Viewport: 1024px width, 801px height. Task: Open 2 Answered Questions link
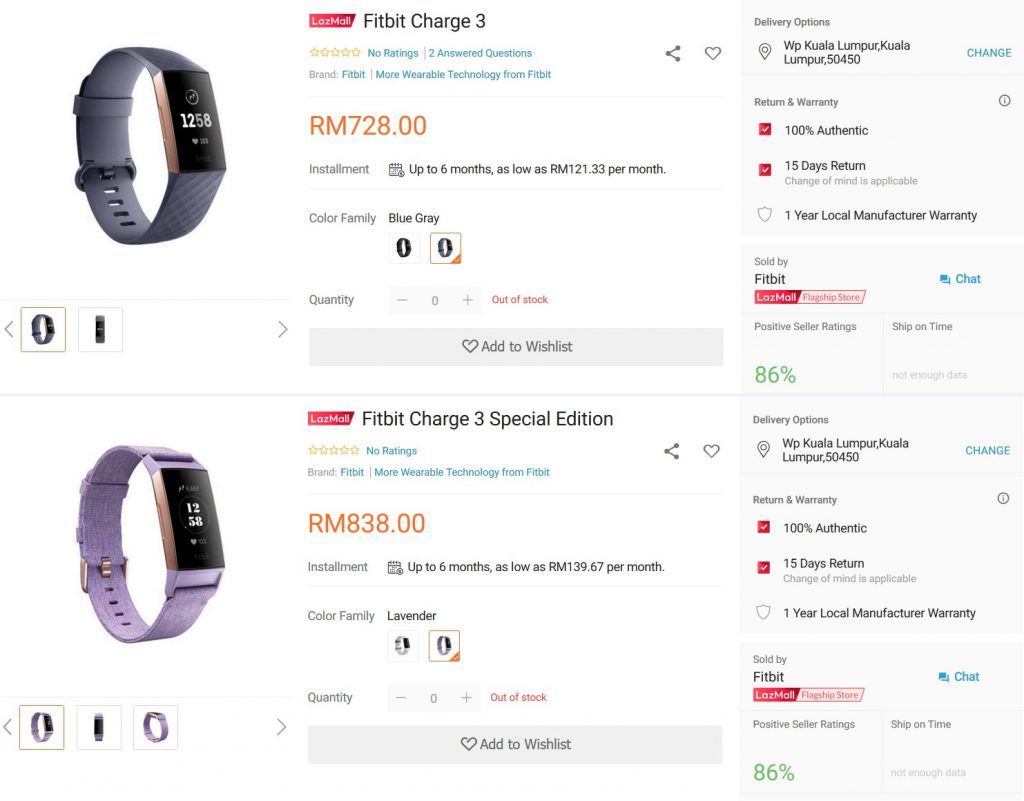coord(480,53)
